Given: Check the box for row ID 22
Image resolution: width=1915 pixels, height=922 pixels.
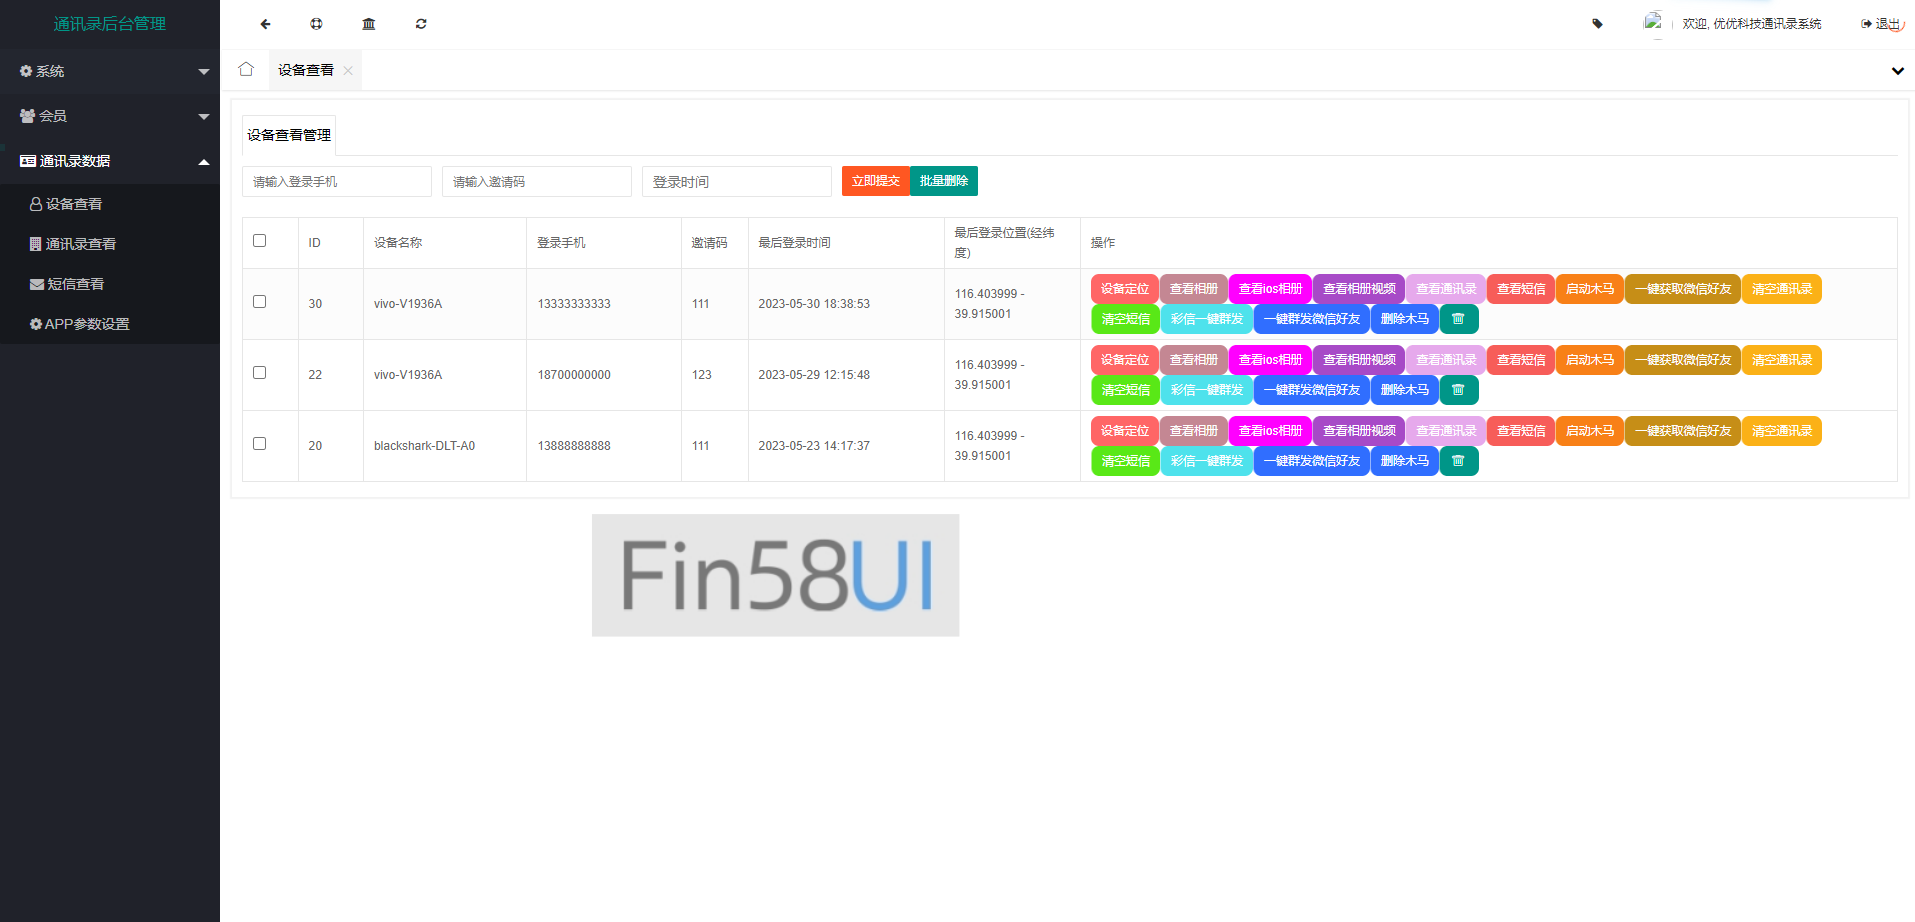Looking at the screenshot, I should coord(260,373).
